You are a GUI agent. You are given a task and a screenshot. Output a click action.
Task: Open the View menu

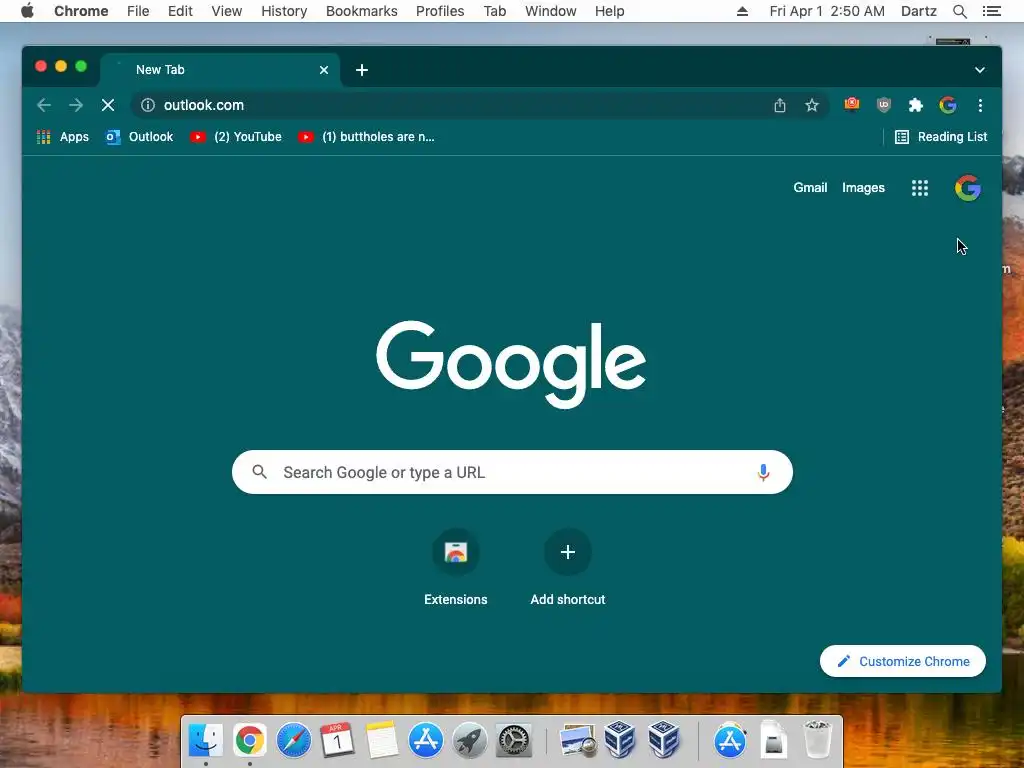click(x=227, y=11)
